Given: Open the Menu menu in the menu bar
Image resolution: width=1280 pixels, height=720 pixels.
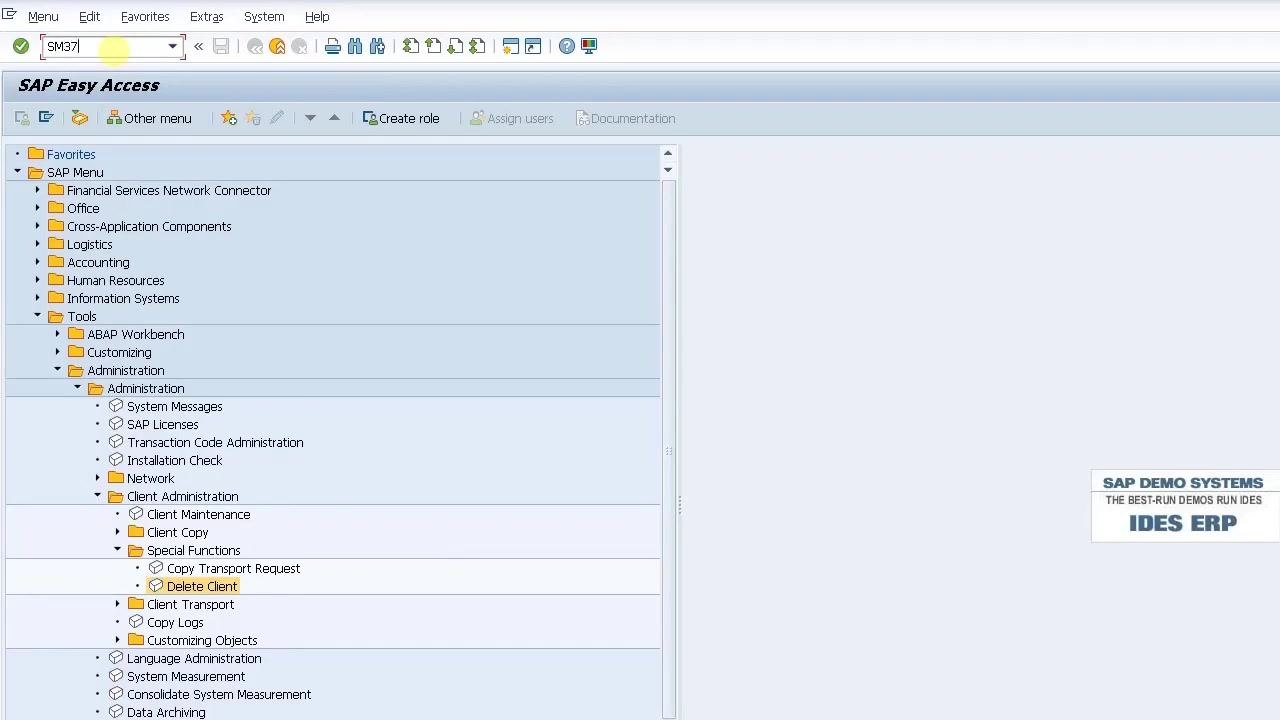Looking at the screenshot, I should [43, 16].
